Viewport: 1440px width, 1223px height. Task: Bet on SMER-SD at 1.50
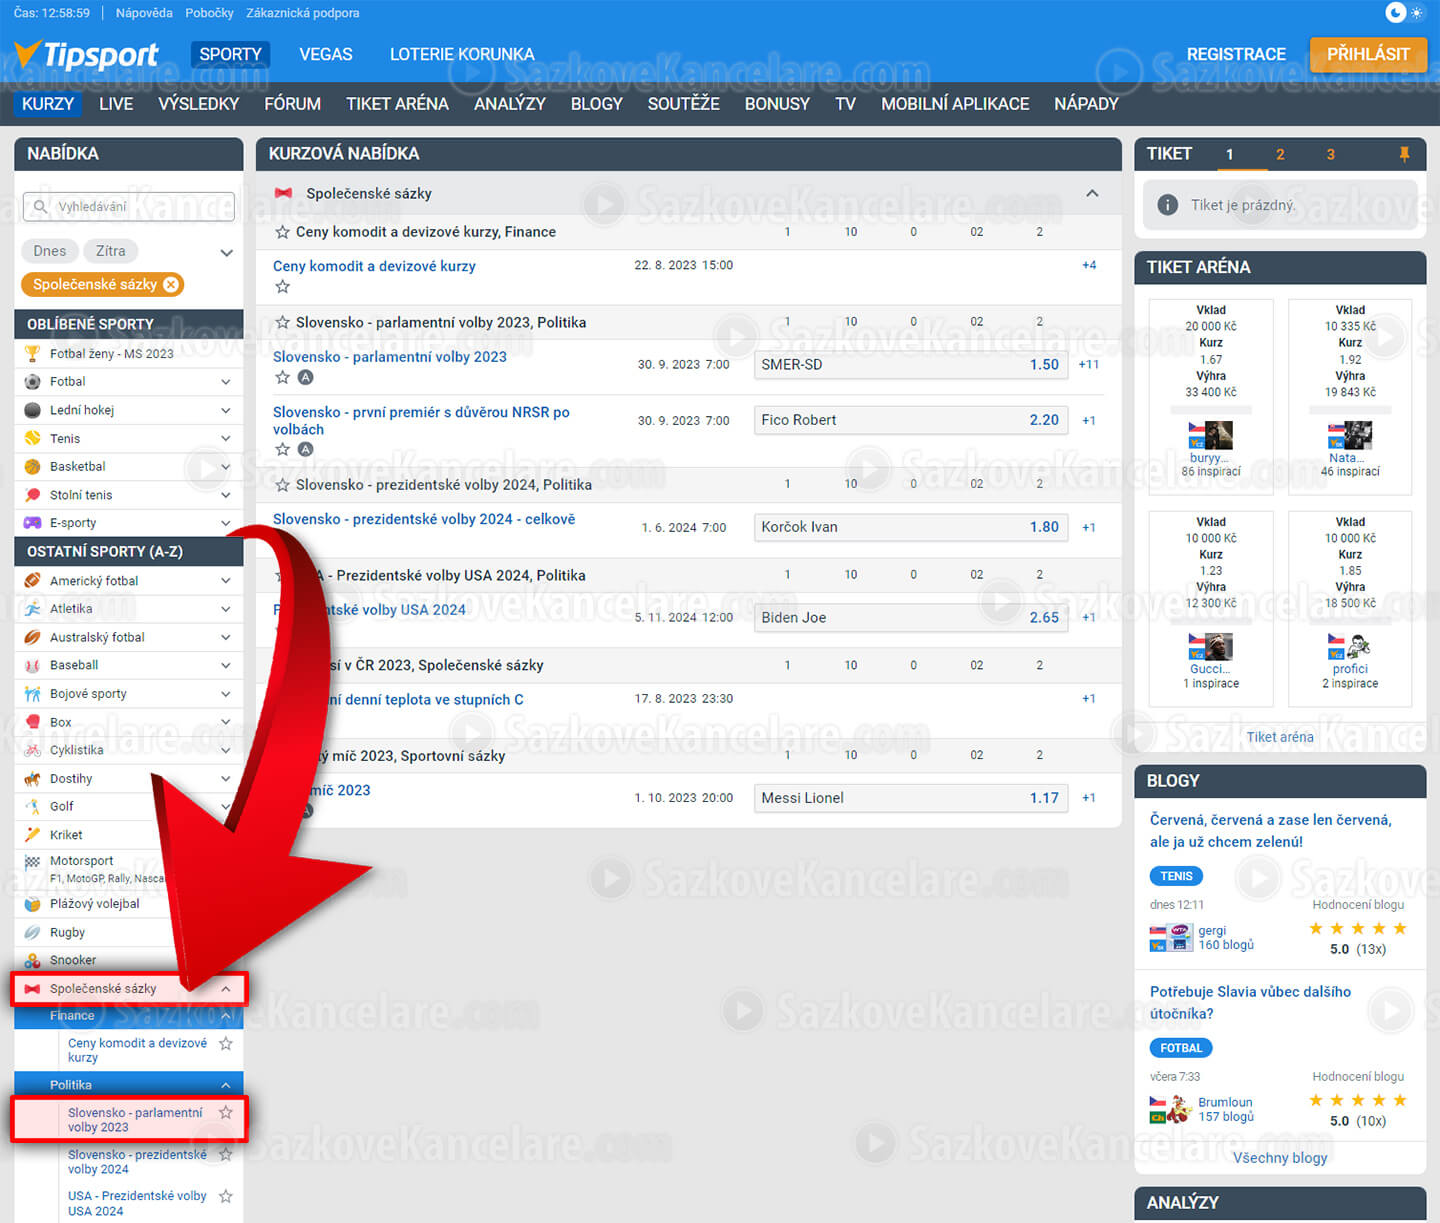[x=911, y=365]
